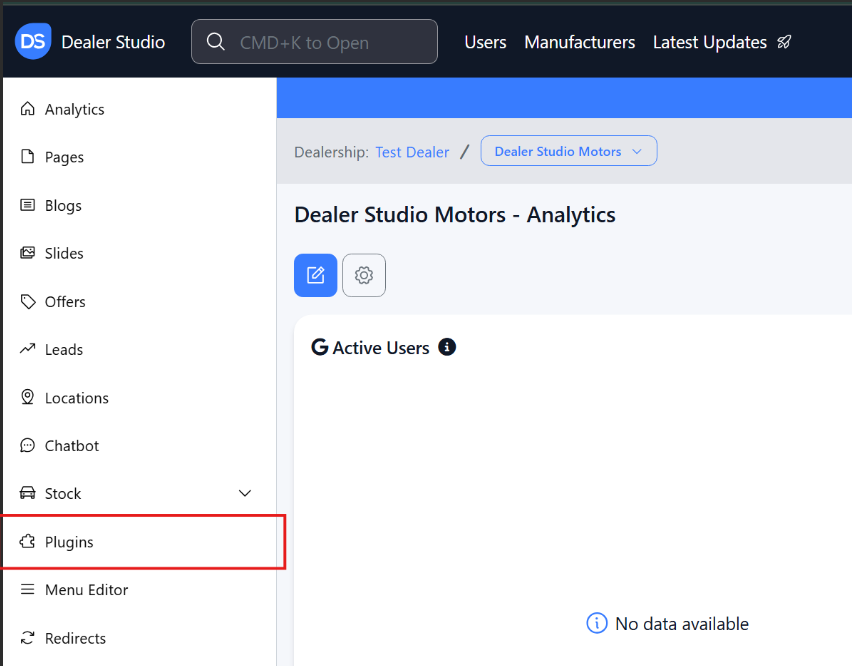Click the Slides image icon in sidebar
The height and width of the screenshot is (666, 852).
click(x=27, y=253)
